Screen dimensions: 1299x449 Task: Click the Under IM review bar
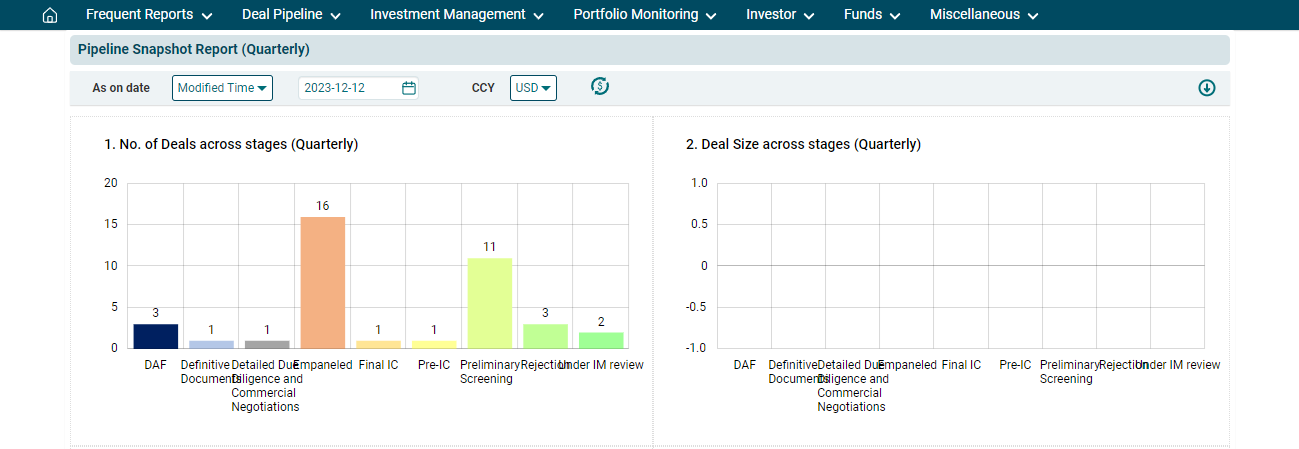coord(601,340)
